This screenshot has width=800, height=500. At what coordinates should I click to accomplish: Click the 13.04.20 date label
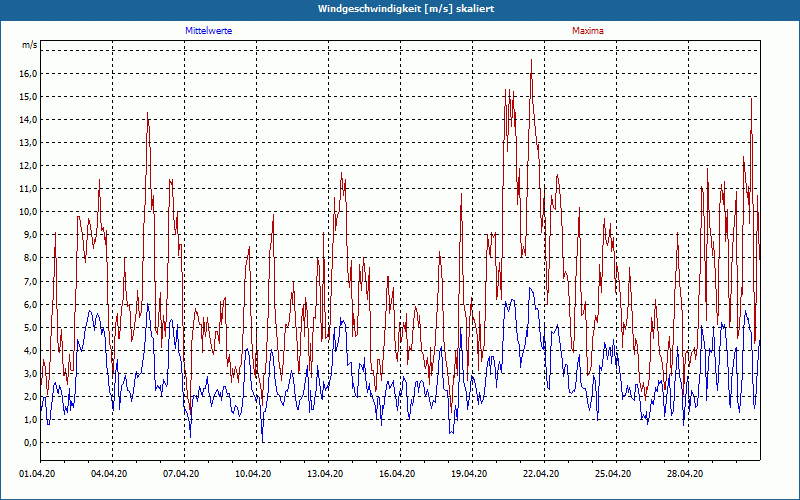(x=325, y=474)
